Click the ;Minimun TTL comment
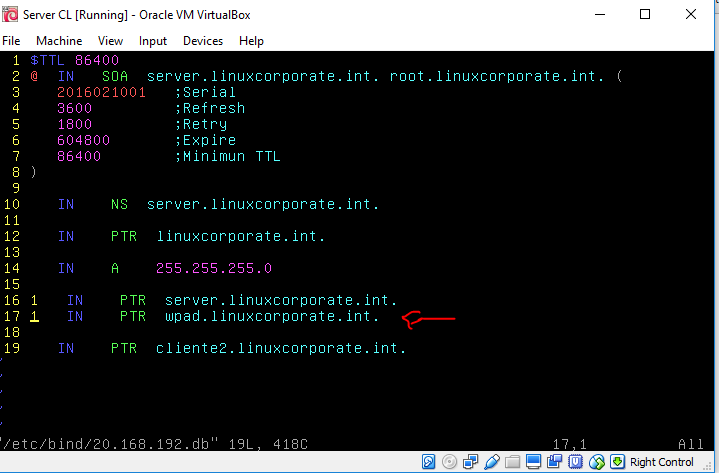719x473 pixels. pyautogui.click(x=227, y=156)
